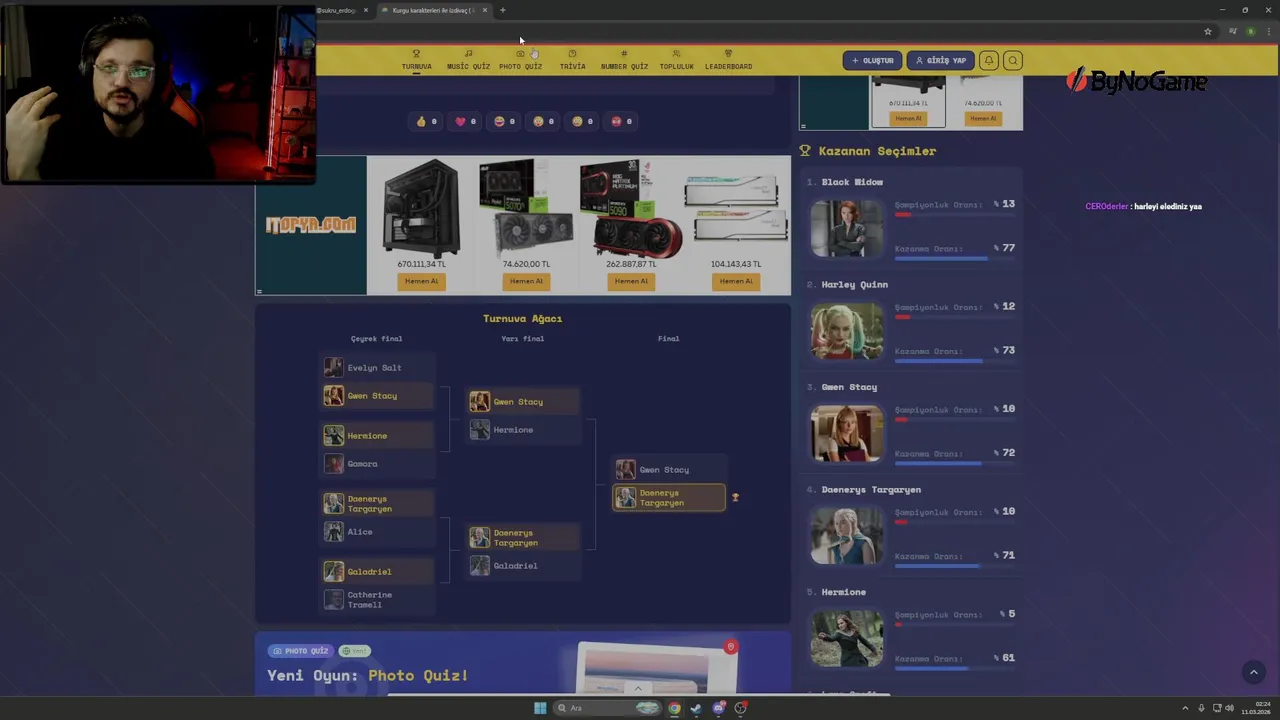Click Hemen Al under 104.143,43 TL
Viewport: 1280px width, 720px height.
[736, 281]
